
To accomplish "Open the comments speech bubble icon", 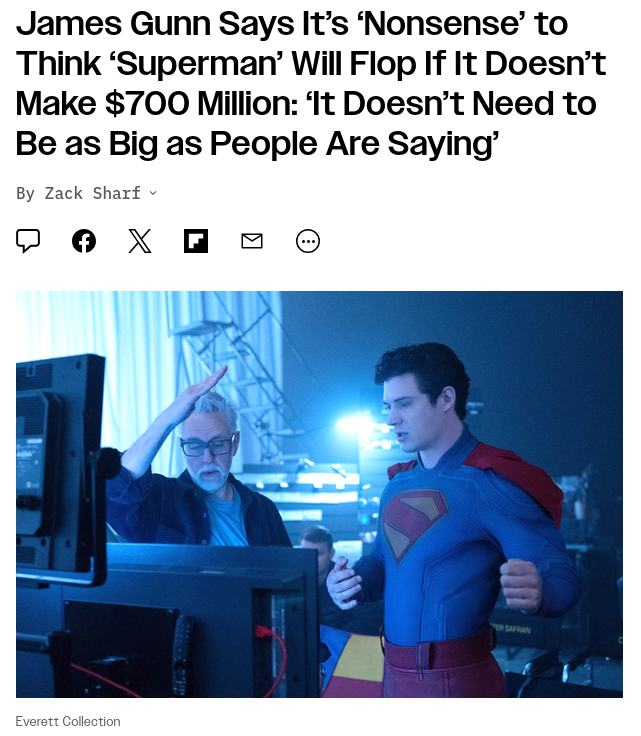I will point(28,241).
